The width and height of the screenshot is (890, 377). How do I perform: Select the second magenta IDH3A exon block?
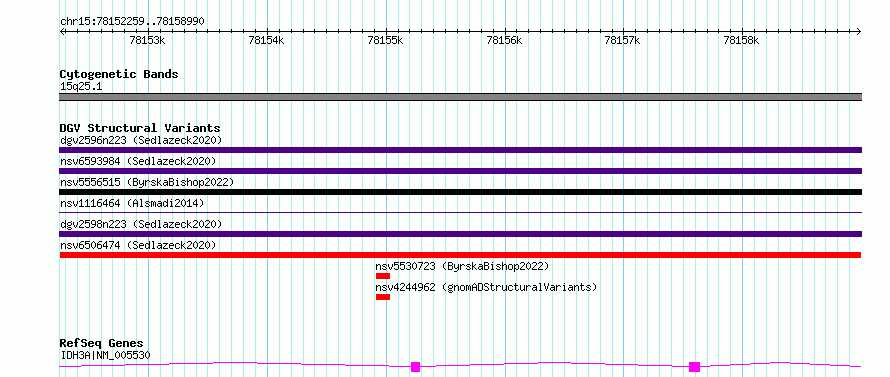[694, 367]
